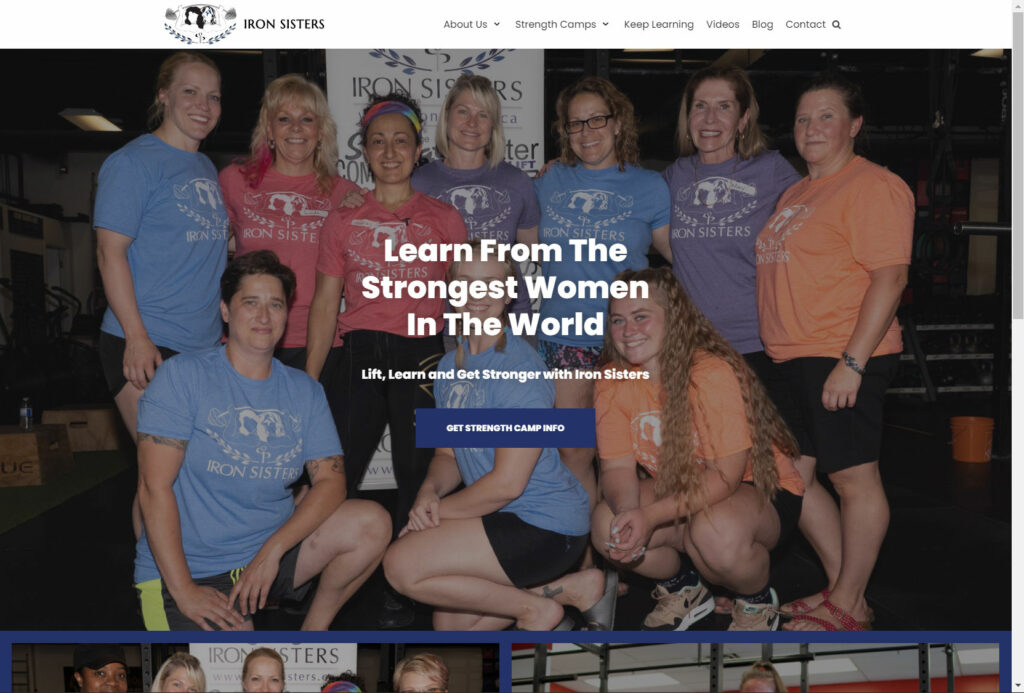Click the Lift, Learn and Get Stronger tagline
This screenshot has width=1024, height=693.
click(505, 374)
